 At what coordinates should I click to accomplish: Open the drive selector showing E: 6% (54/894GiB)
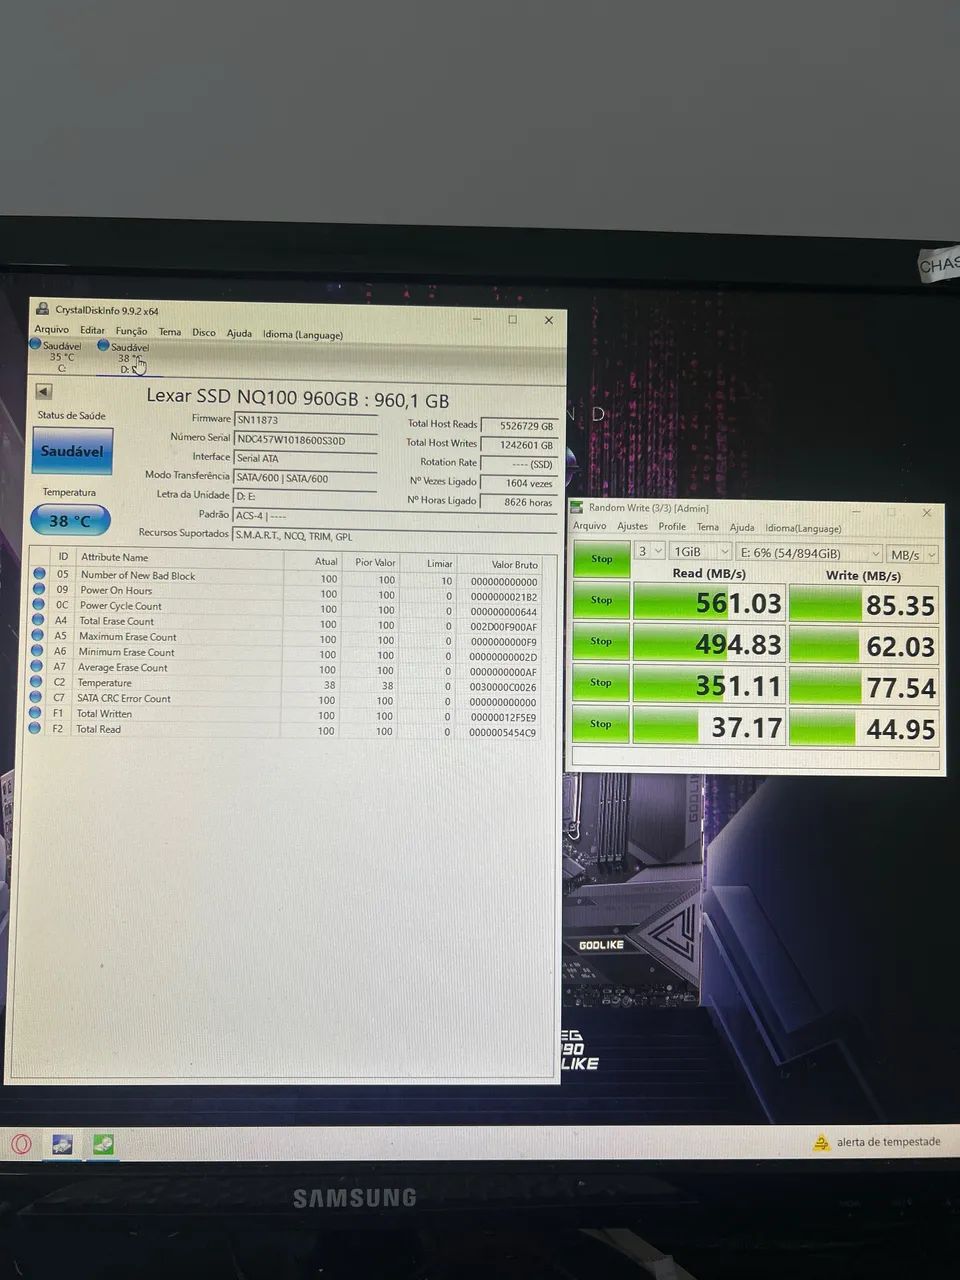[809, 553]
